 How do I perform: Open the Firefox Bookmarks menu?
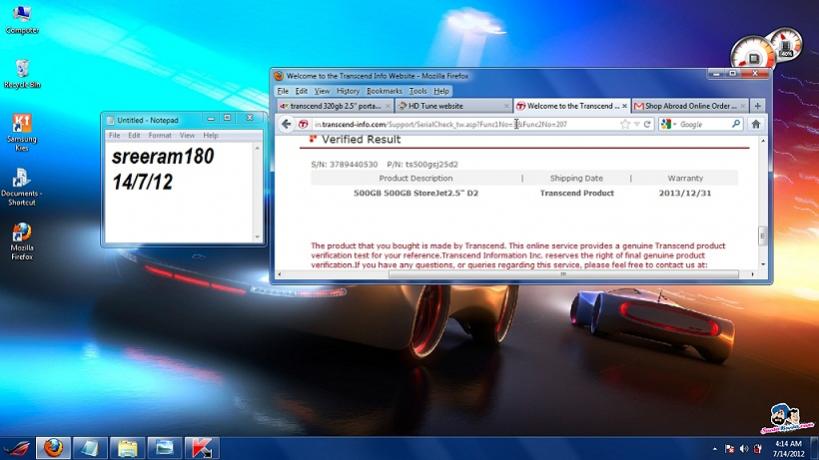point(384,91)
